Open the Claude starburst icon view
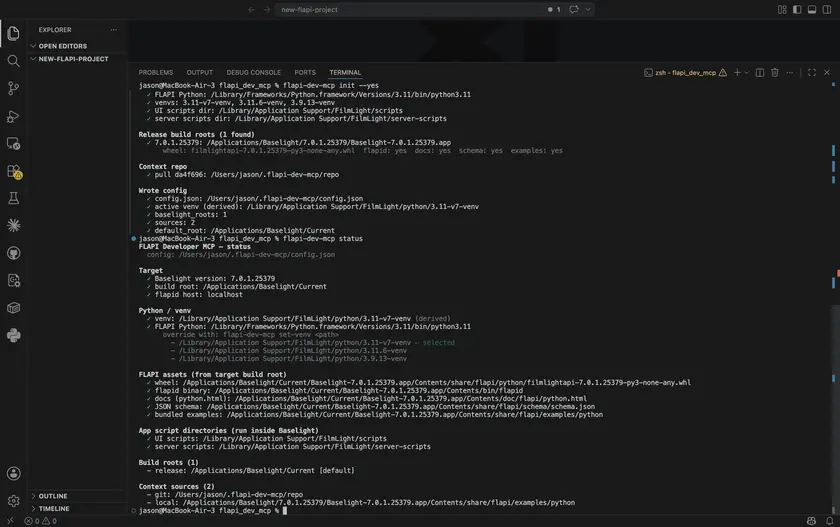The width and height of the screenshot is (840, 527). pyautogui.click(x=13, y=225)
